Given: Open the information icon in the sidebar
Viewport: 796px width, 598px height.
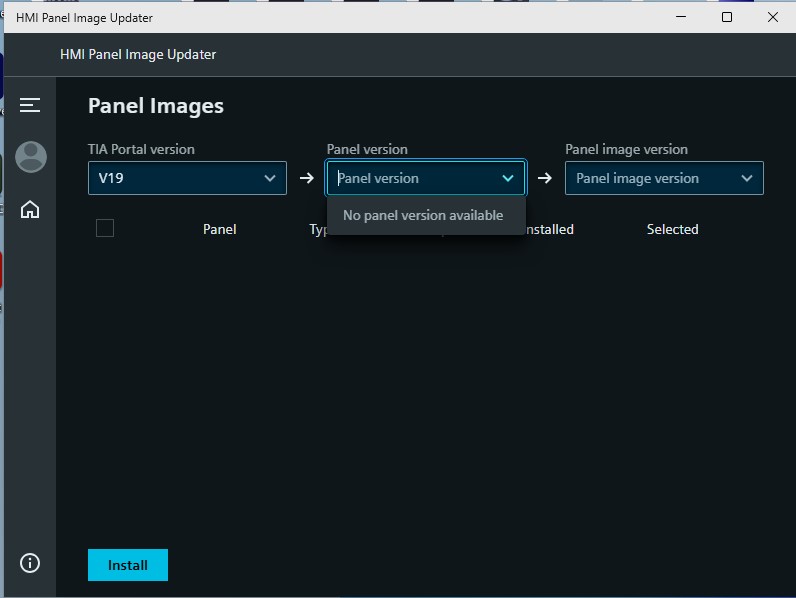Looking at the screenshot, I should point(30,563).
